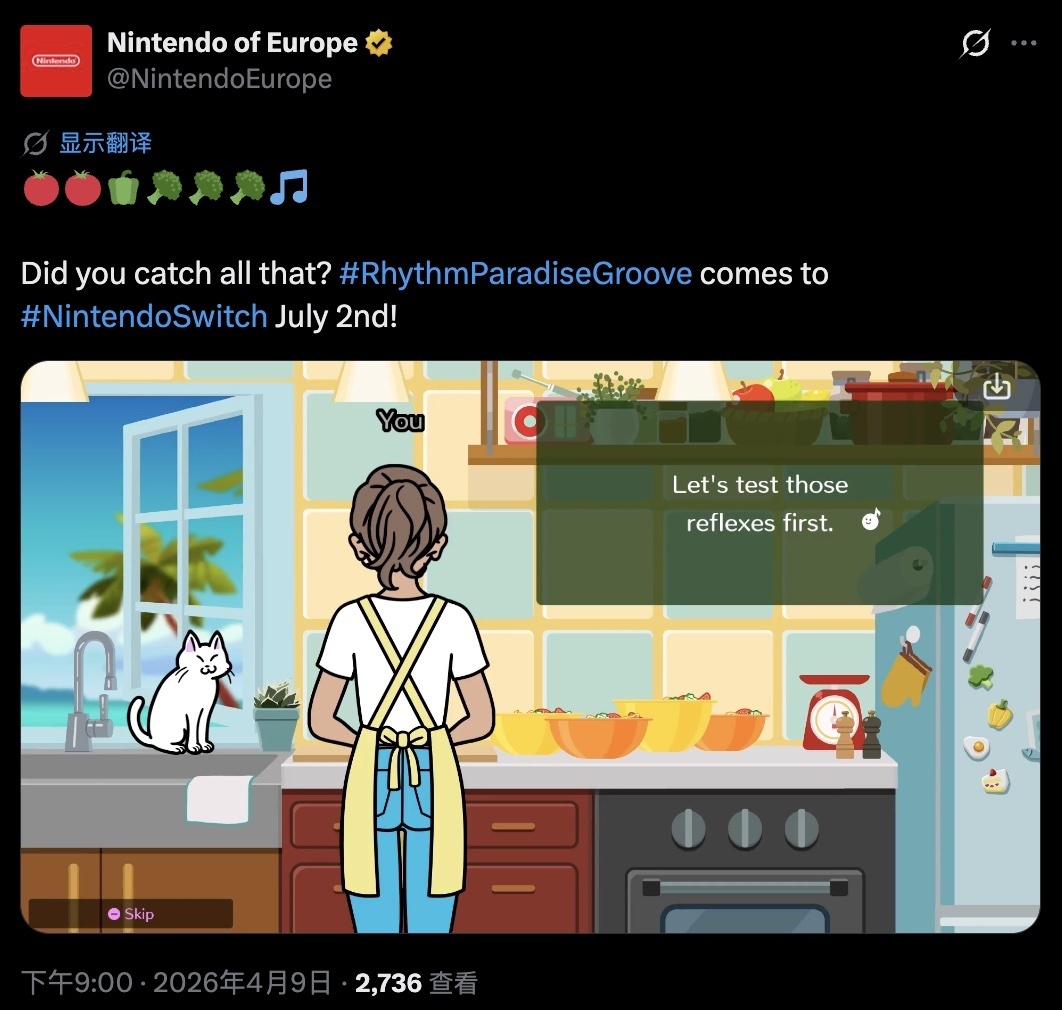
Task: Open the 2,736 查看 views count
Action: [x=417, y=983]
